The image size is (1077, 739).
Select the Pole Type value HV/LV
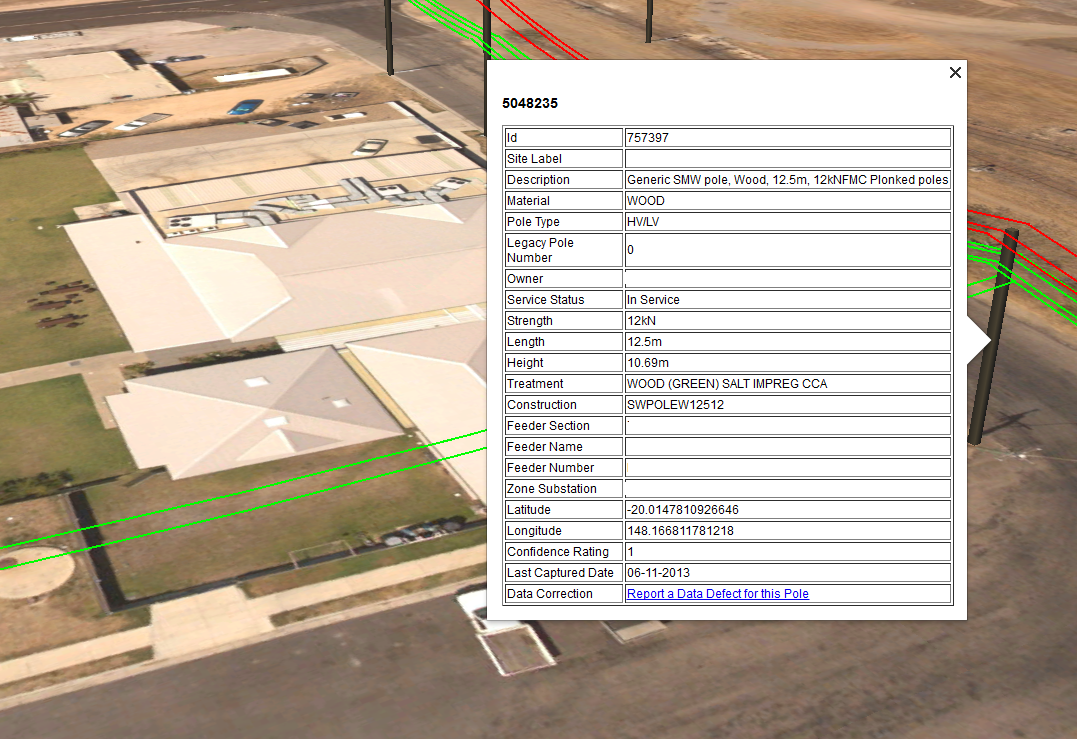(x=643, y=221)
